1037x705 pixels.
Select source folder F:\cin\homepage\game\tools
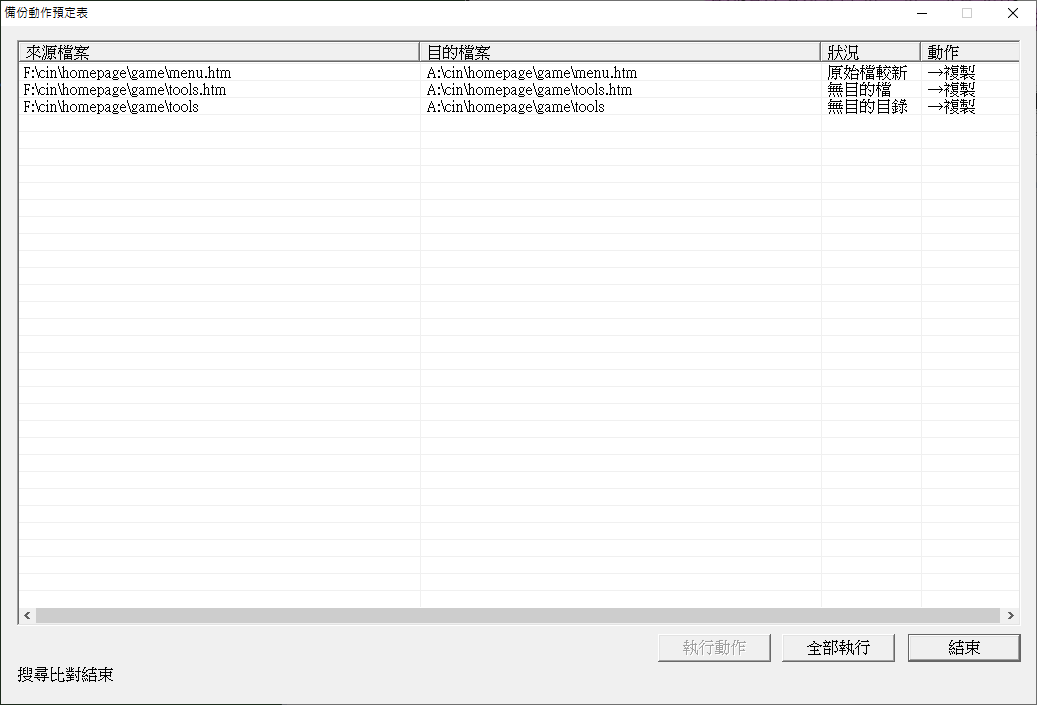110,107
